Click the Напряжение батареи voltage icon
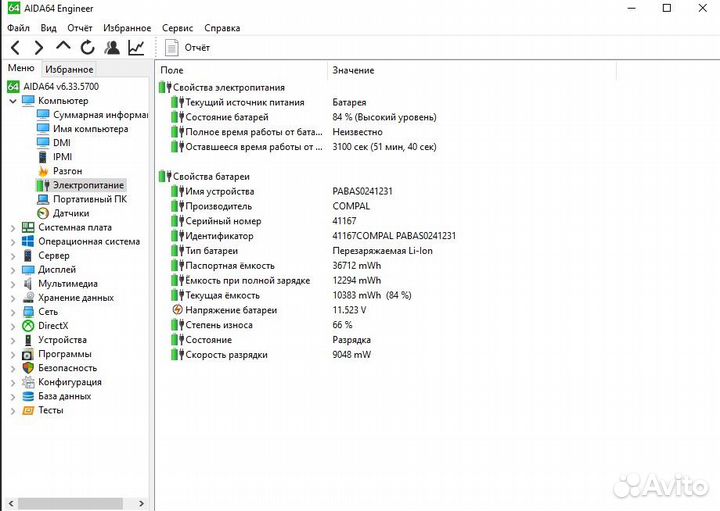Viewport: 720px width, 511px height. [x=177, y=310]
